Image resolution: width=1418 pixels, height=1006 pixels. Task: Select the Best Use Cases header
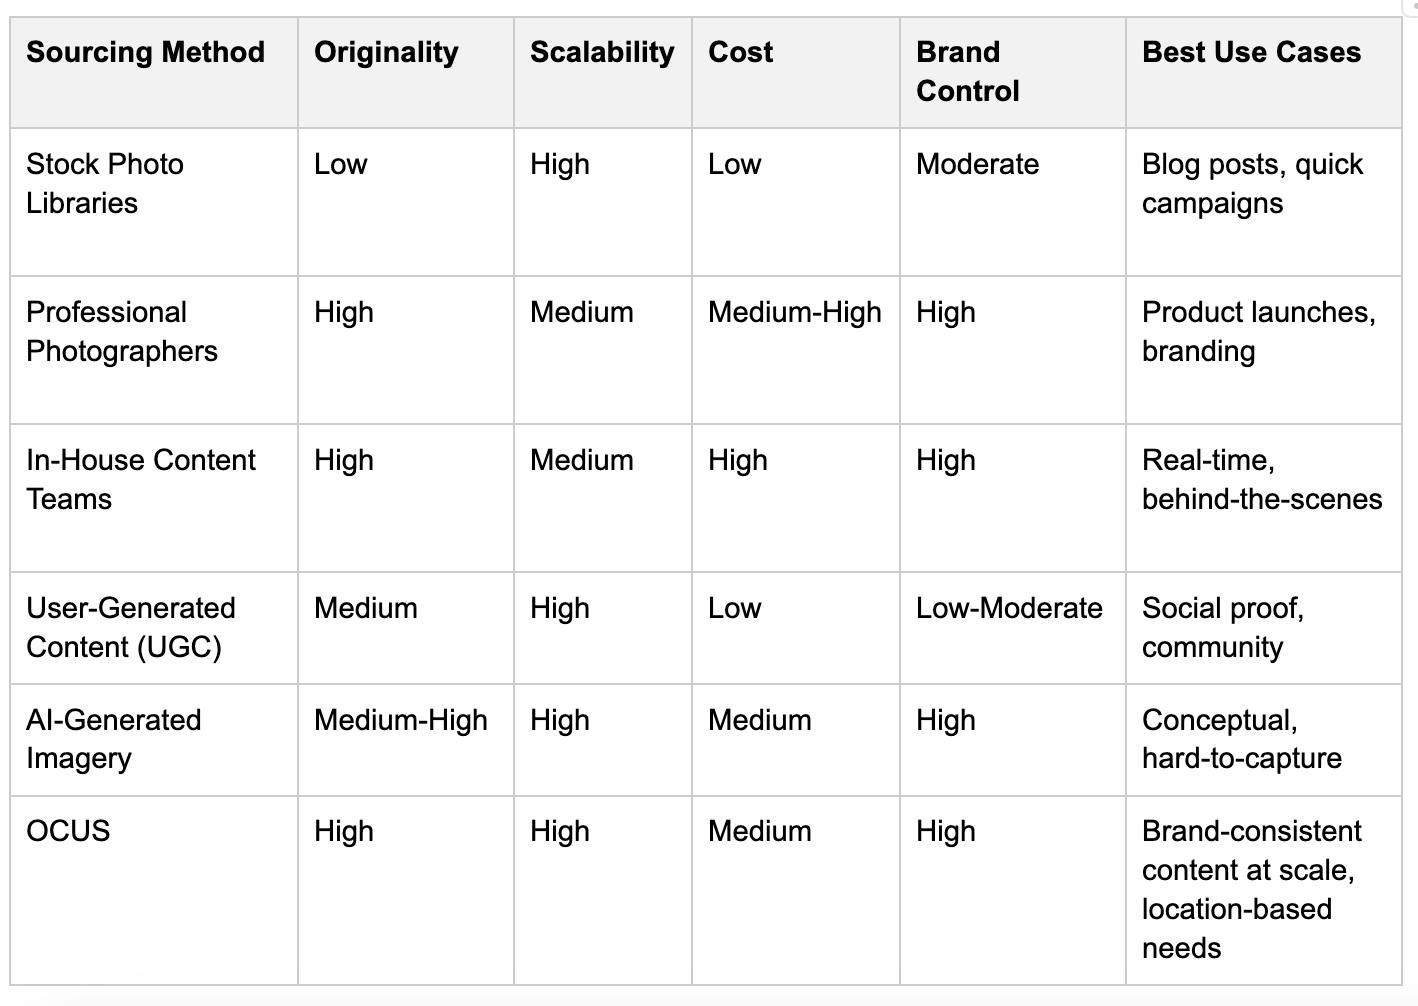click(1251, 52)
